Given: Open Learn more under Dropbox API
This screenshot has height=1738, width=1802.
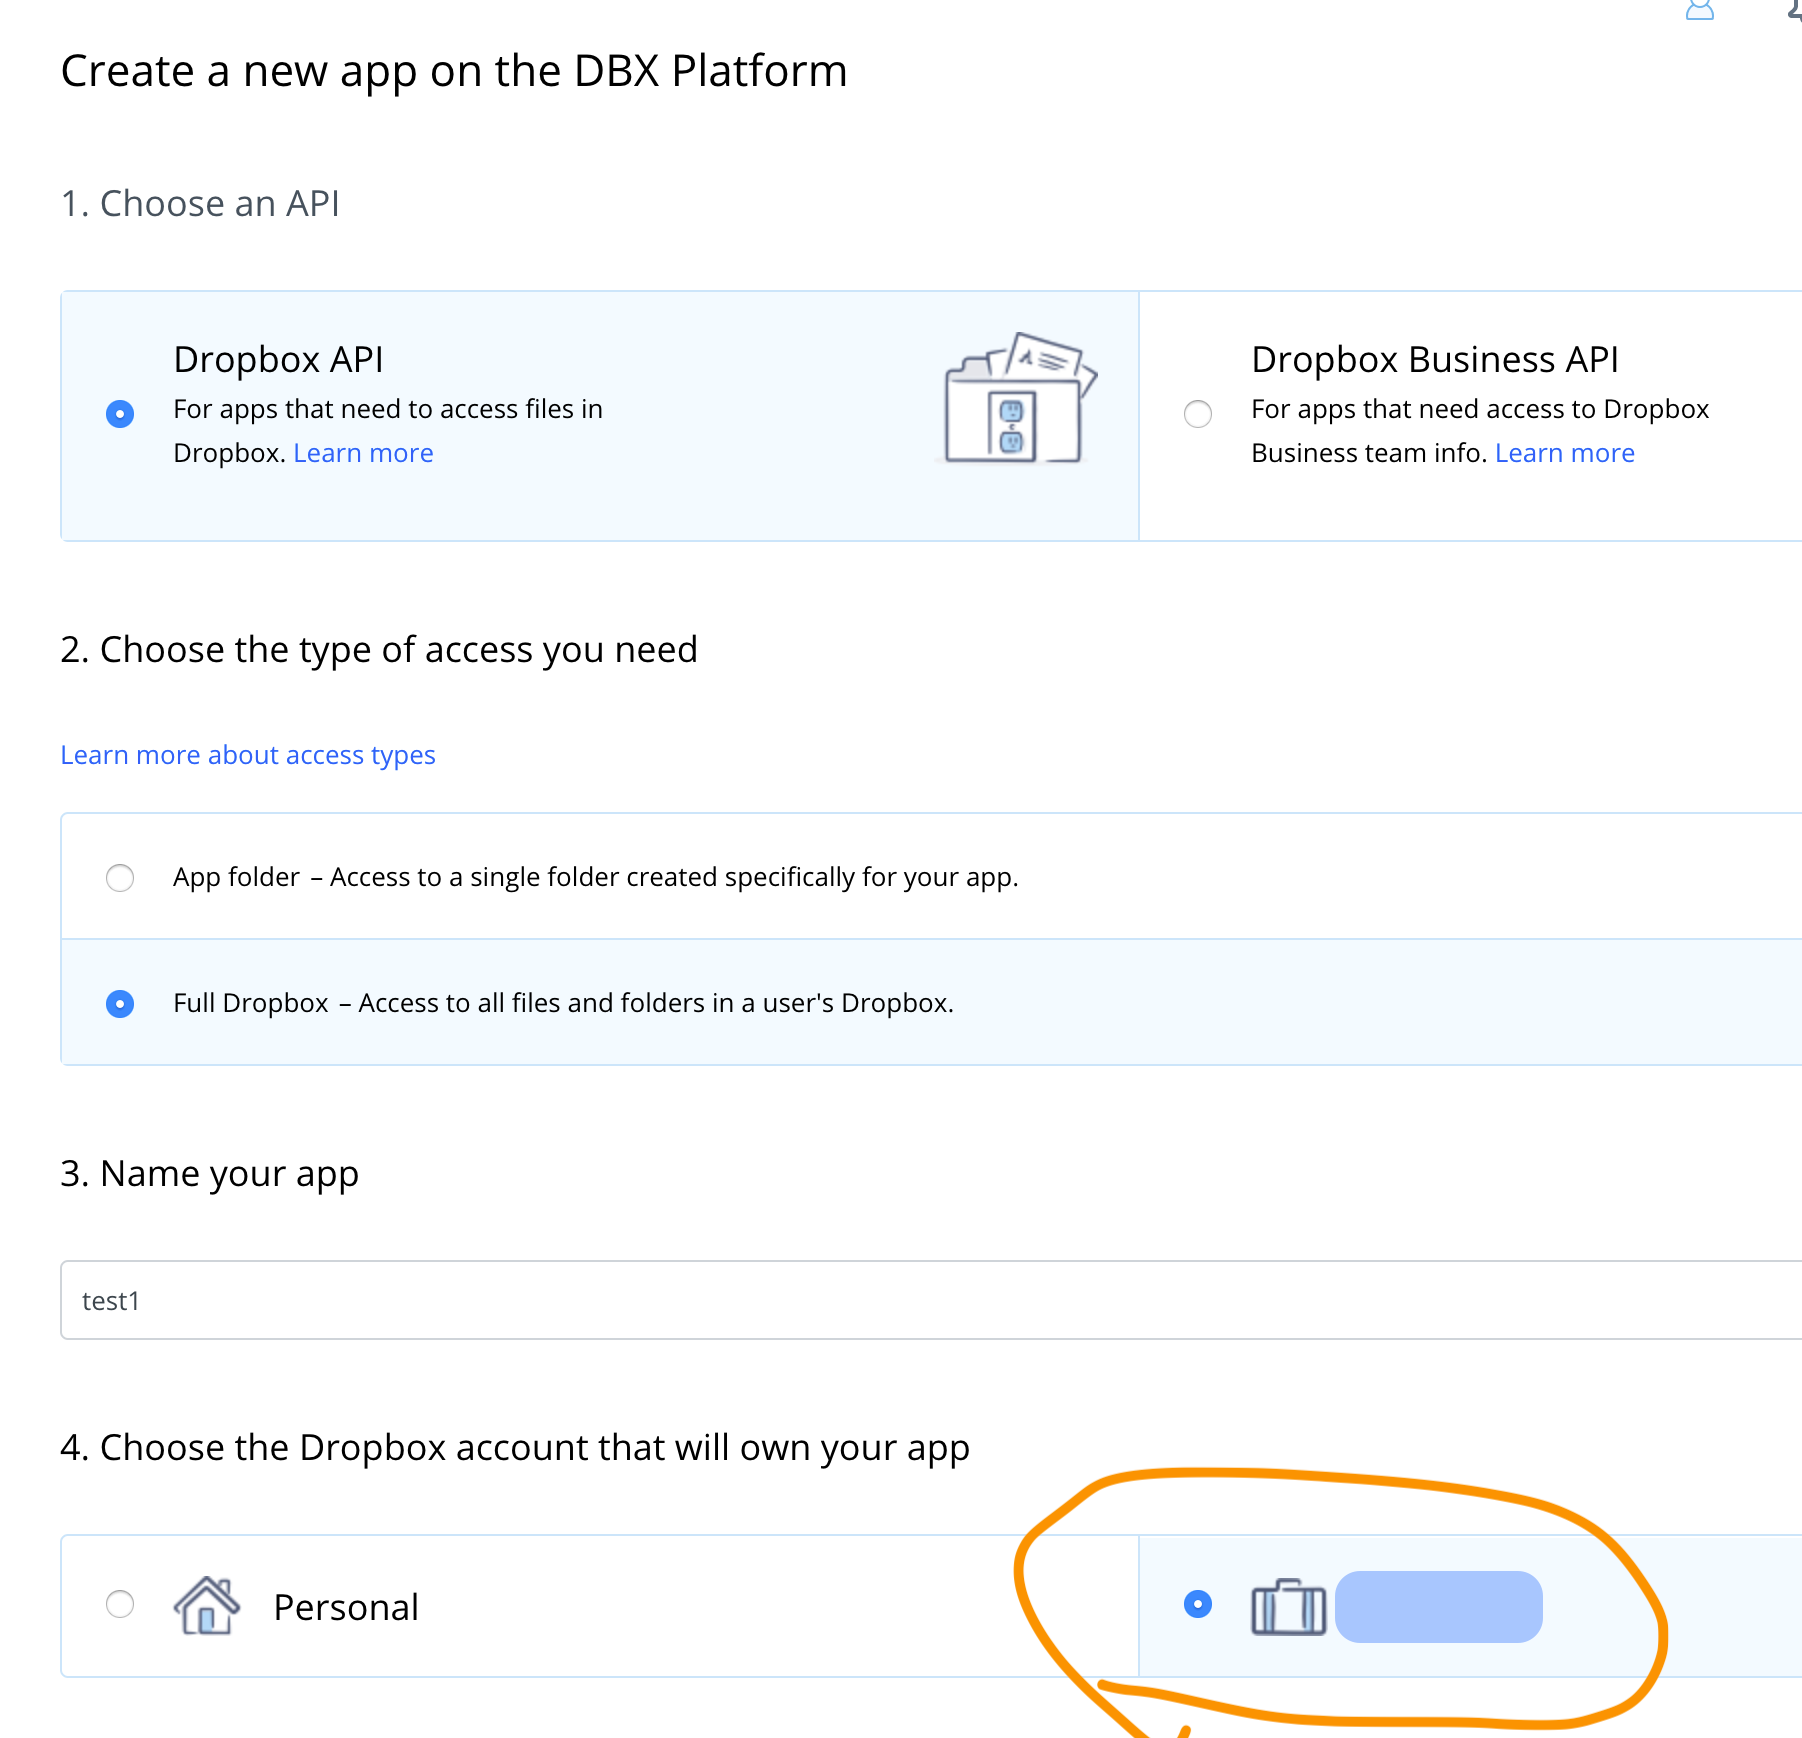Looking at the screenshot, I should [x=363, y=452].
